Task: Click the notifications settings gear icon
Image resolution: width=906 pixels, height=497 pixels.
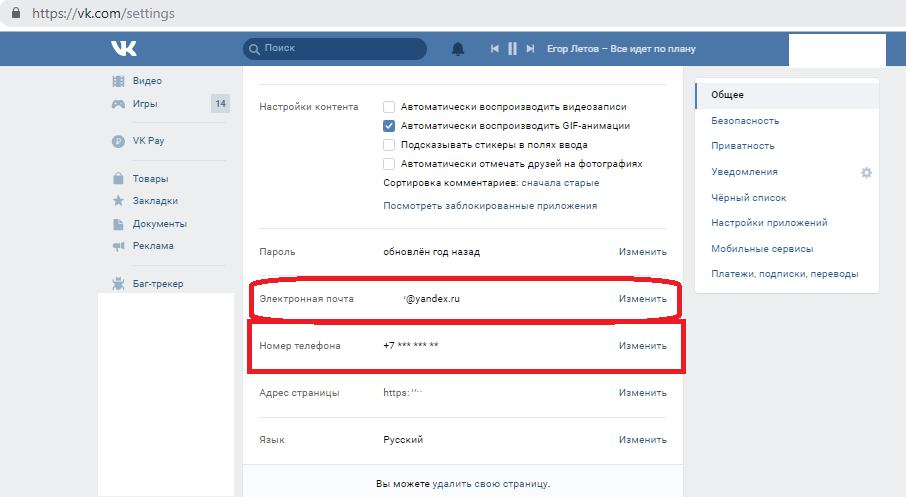Action: point(866,172)
